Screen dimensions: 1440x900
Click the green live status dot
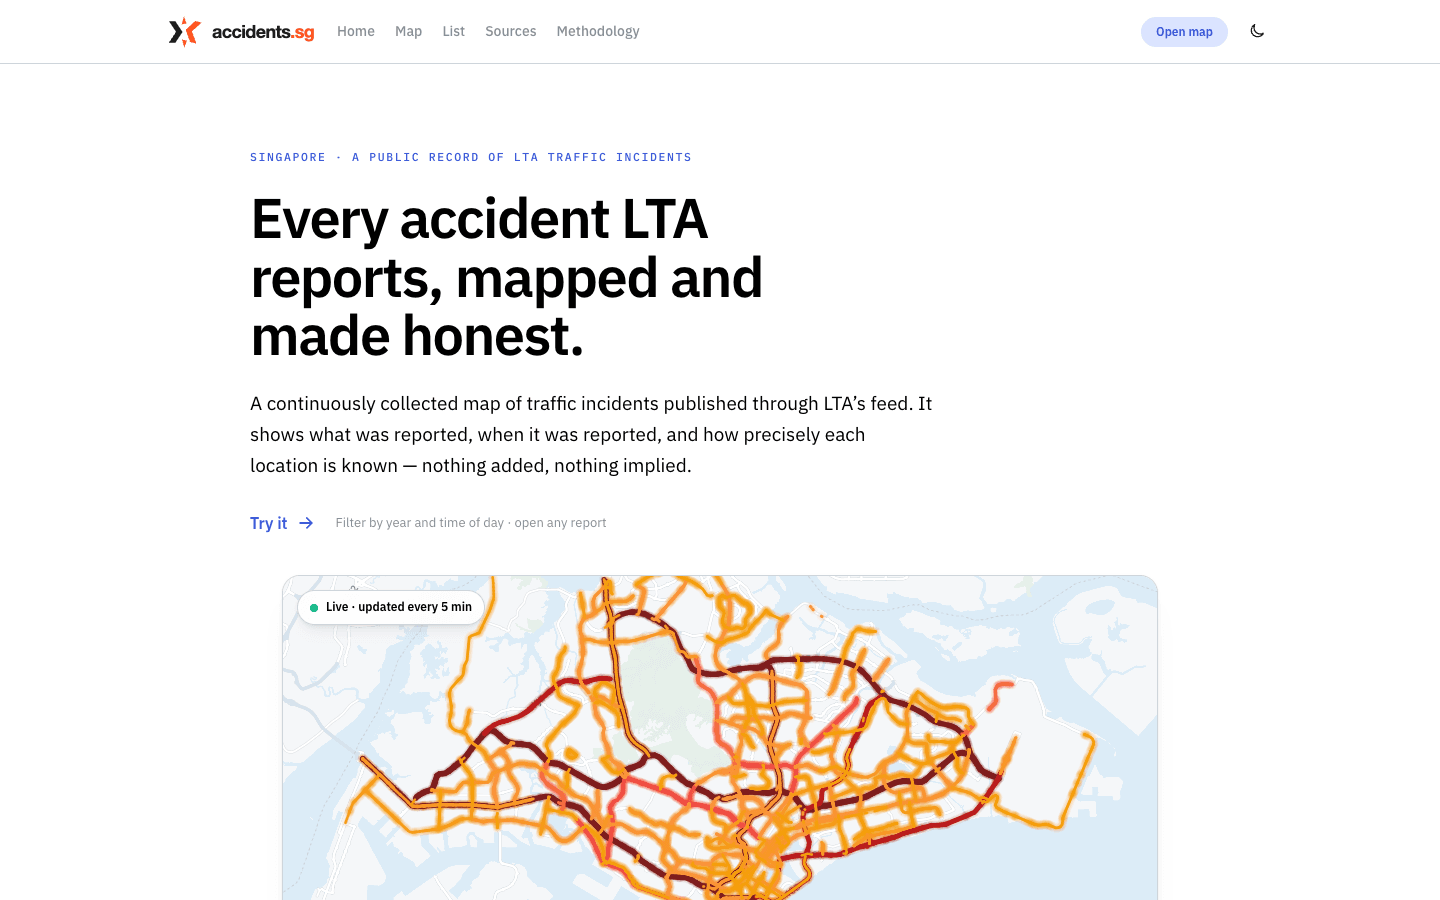point(314,607)
